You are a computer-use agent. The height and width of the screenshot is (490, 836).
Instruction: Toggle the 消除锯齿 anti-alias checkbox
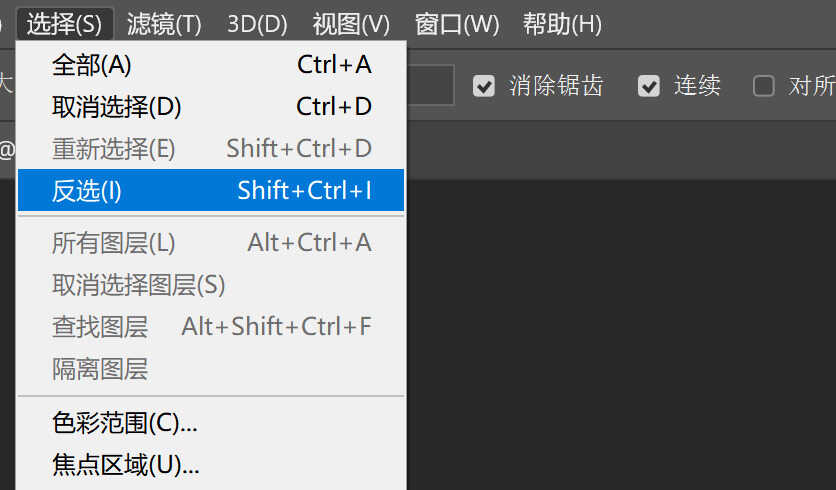[484, 86]
